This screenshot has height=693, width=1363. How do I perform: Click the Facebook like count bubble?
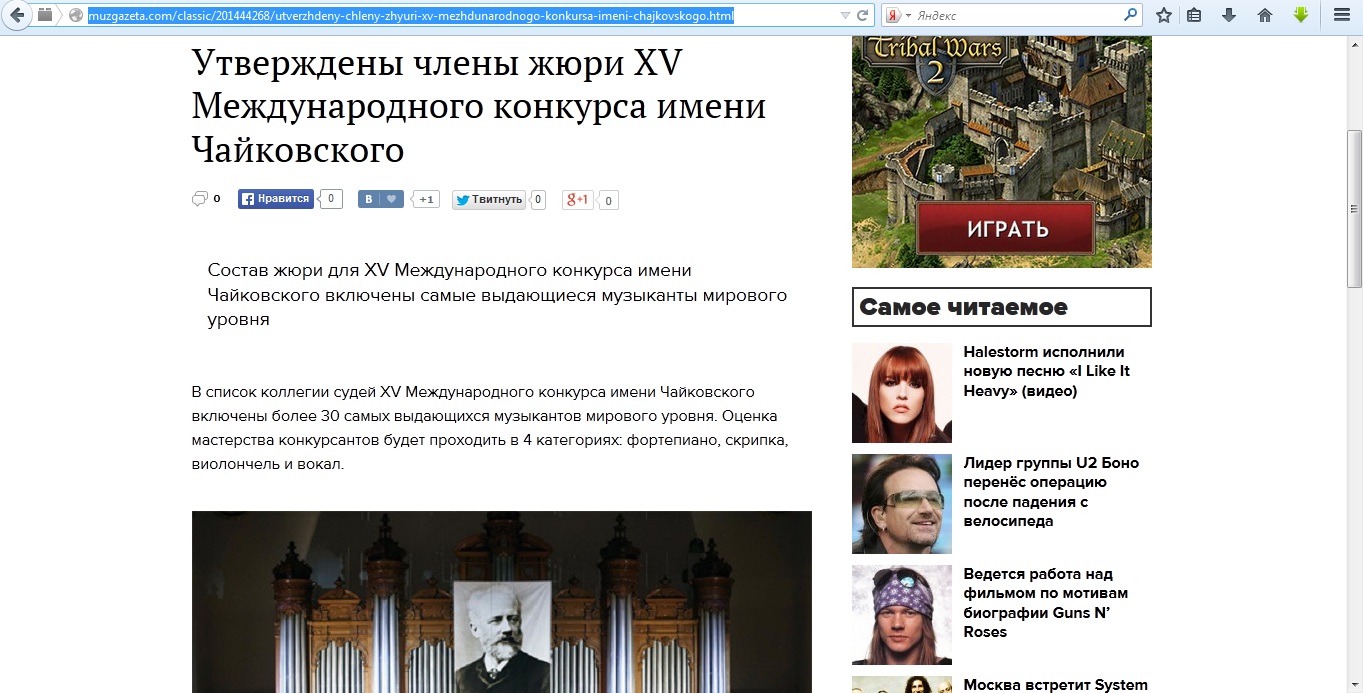coord(332,199)
